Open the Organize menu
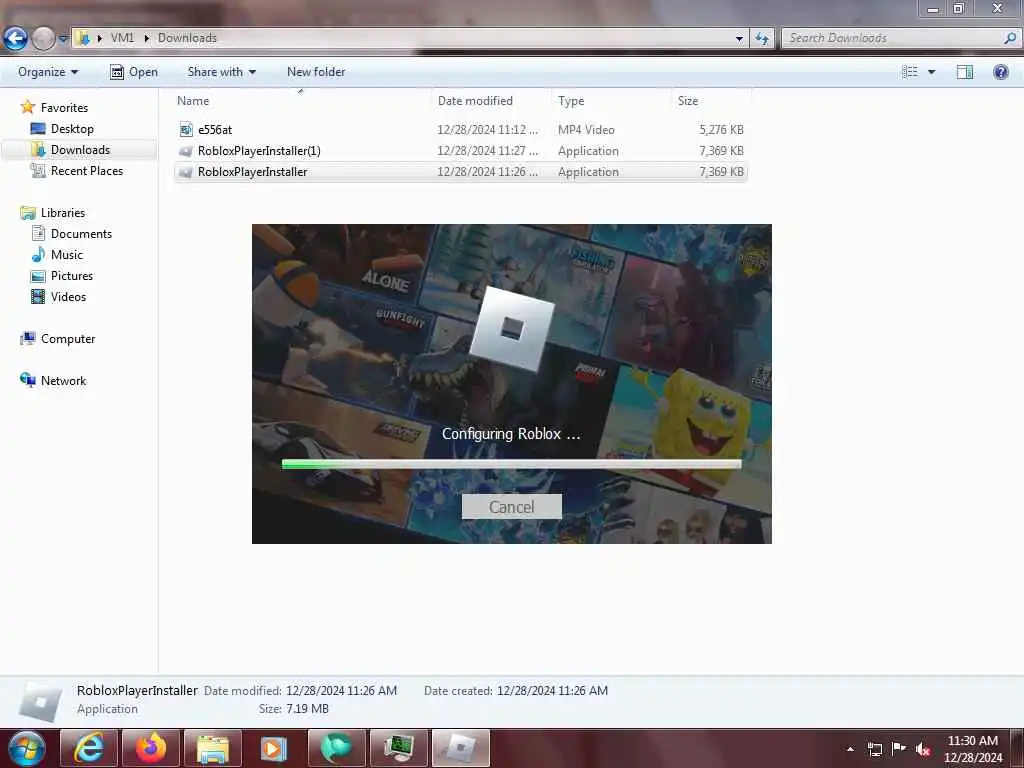Screen dimensions: 1024x768 pos(48,72)
